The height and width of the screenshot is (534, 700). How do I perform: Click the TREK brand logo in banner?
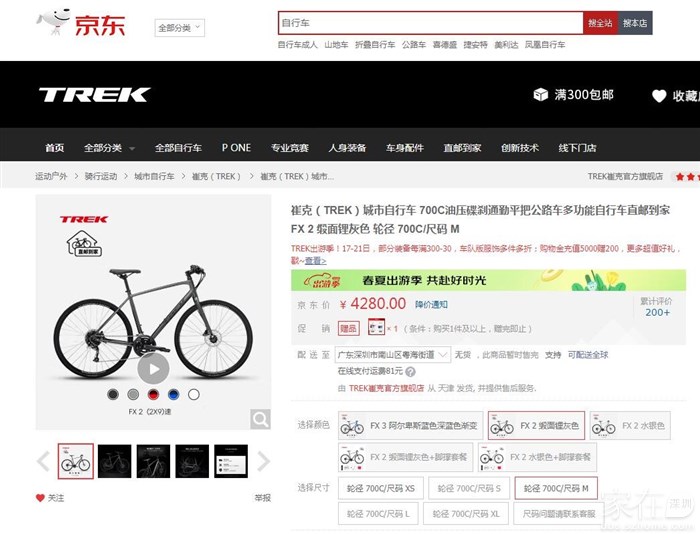coord(94,95)
